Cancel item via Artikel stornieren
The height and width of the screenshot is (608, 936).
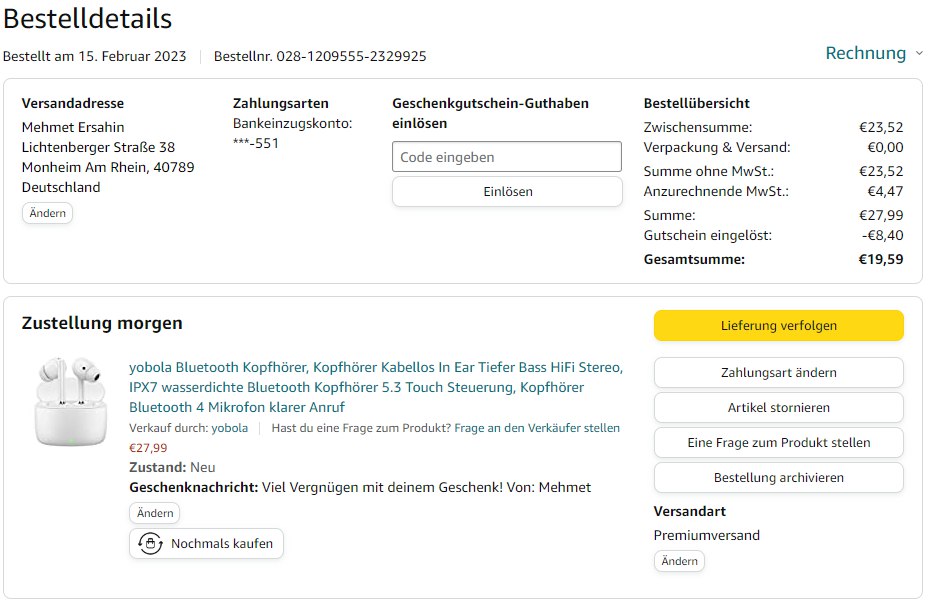[778, 408]
